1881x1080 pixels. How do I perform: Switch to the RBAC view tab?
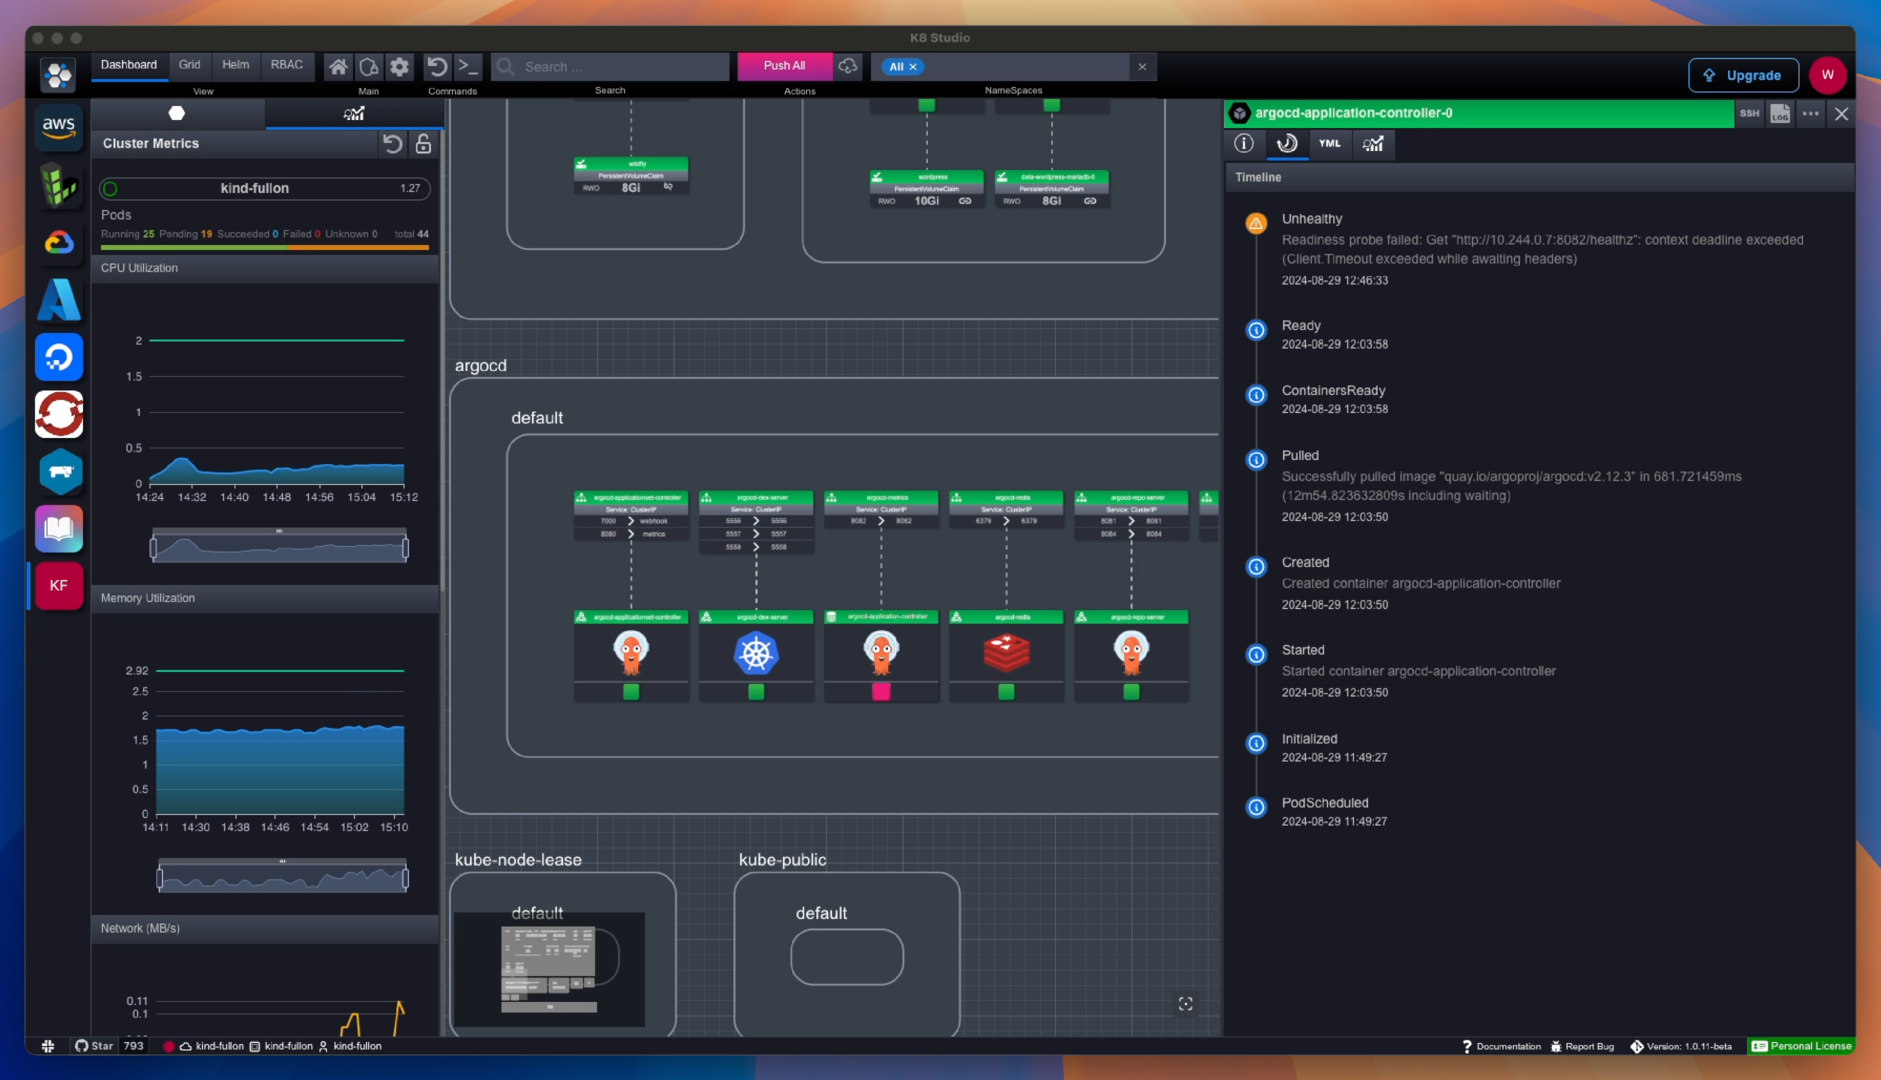point(286,65)
